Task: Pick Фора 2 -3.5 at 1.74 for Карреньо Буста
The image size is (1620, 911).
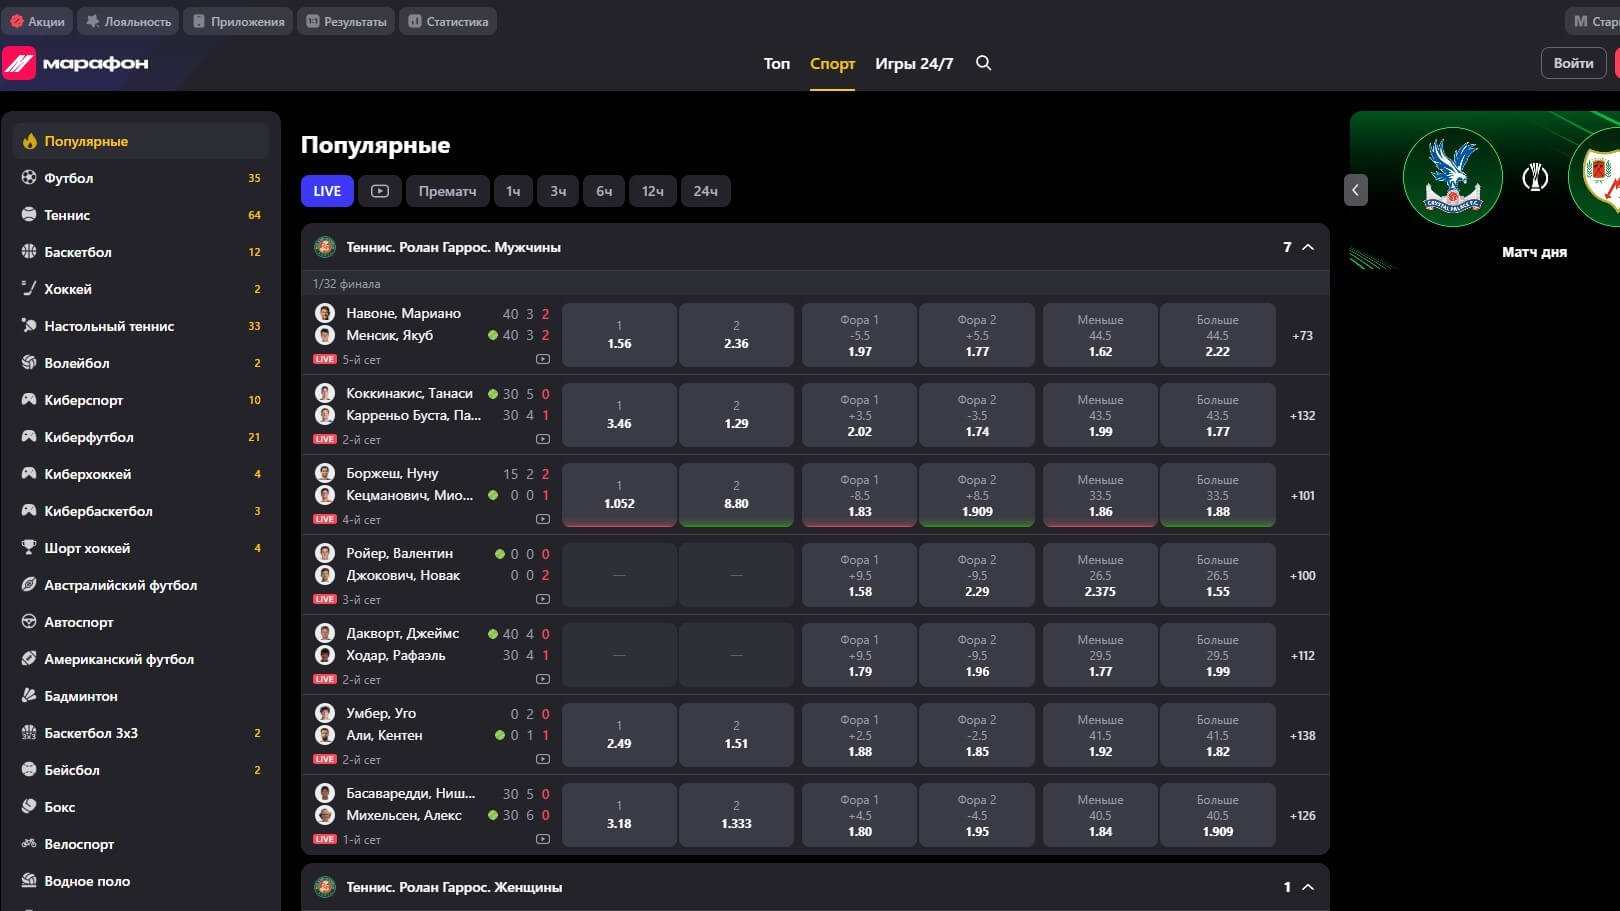Action: pyautogui.click(x=977, y=415)
